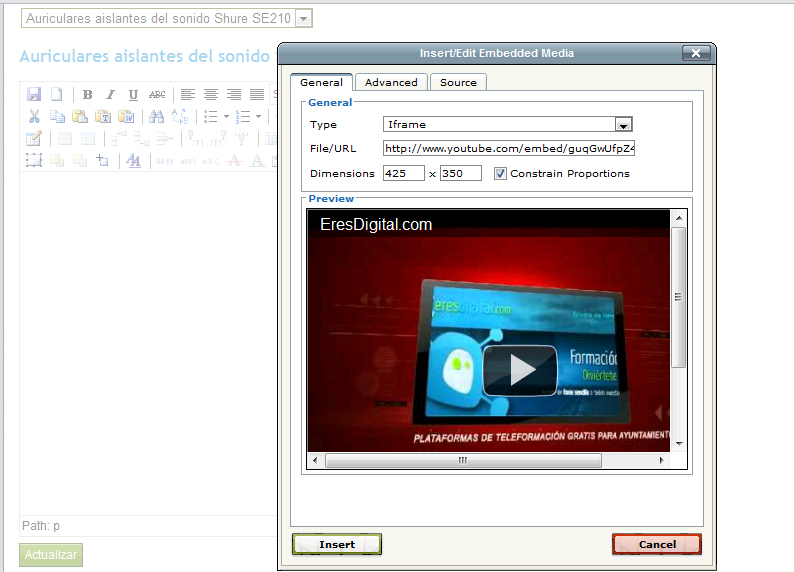Image resolution: width=794 pixels, height=572 pixels.
Task: Click Paste as plain text icon
Action: (x=103, y=117)
